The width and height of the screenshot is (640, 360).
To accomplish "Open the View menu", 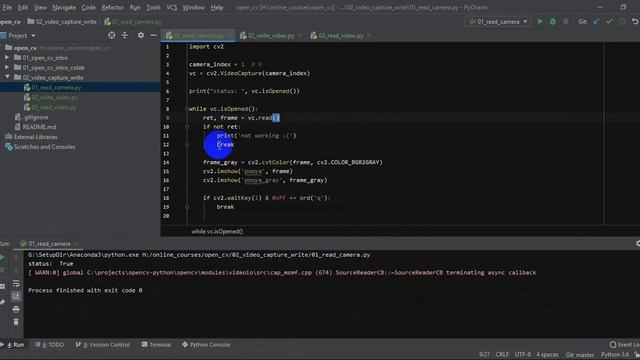I will pyautogui.click(x=40, y=7).
